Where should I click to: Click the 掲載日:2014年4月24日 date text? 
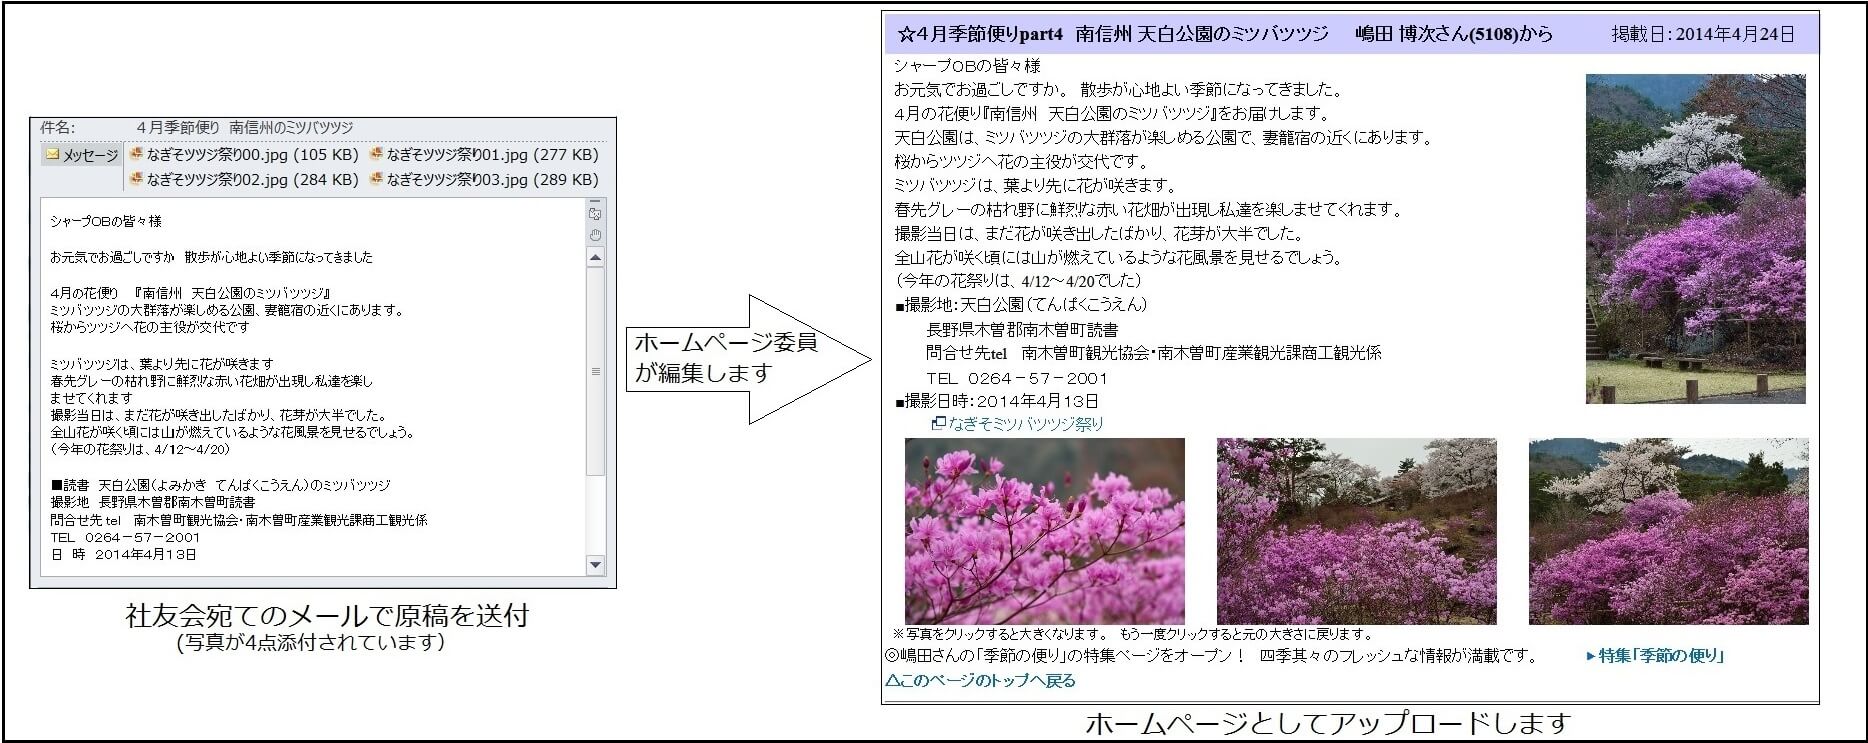1703,34
